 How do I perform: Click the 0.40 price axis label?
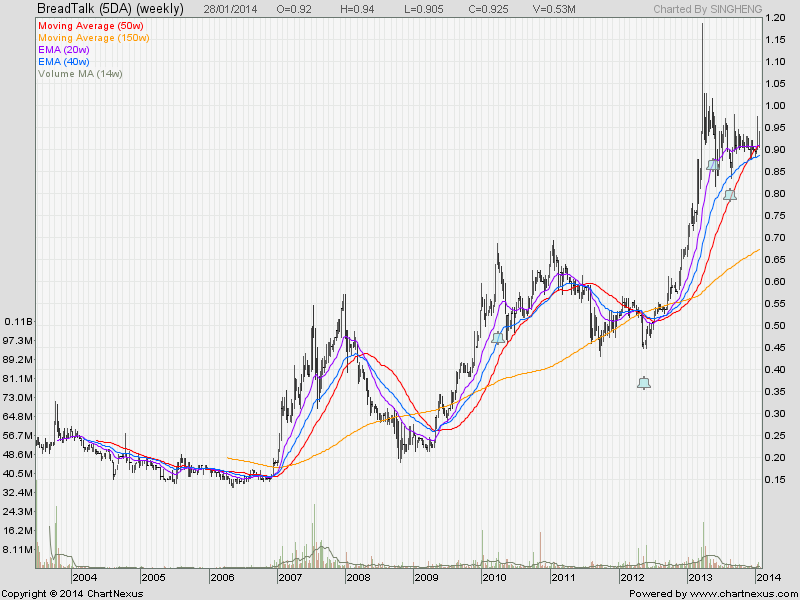tap(775, 369)
